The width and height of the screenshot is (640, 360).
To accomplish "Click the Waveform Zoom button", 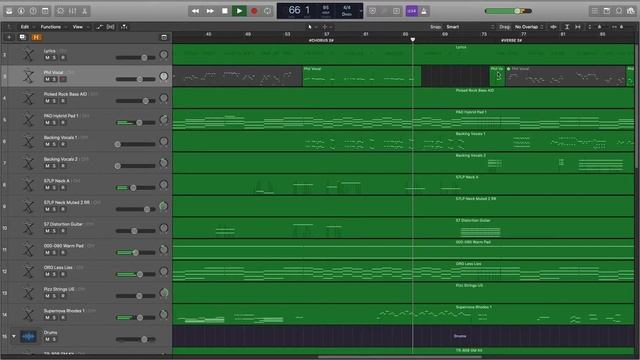I will [553, 27].
